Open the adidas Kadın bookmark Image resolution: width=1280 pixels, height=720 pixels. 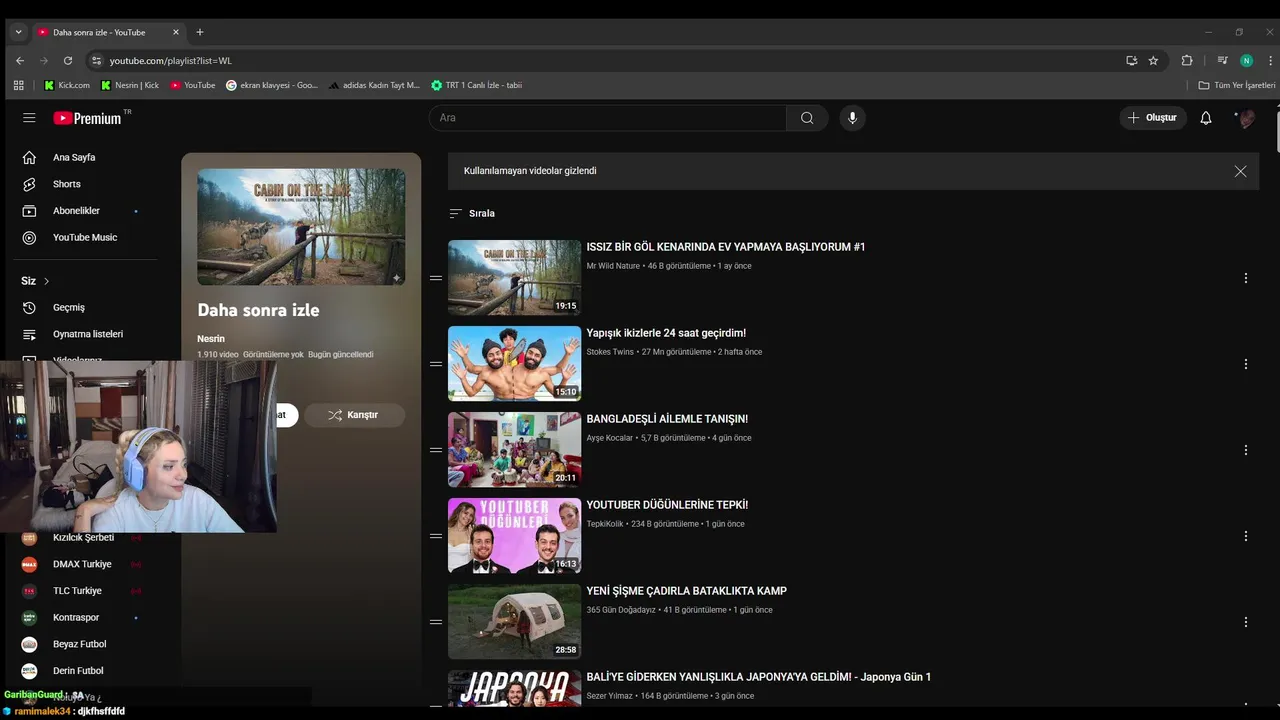[375, 85]
